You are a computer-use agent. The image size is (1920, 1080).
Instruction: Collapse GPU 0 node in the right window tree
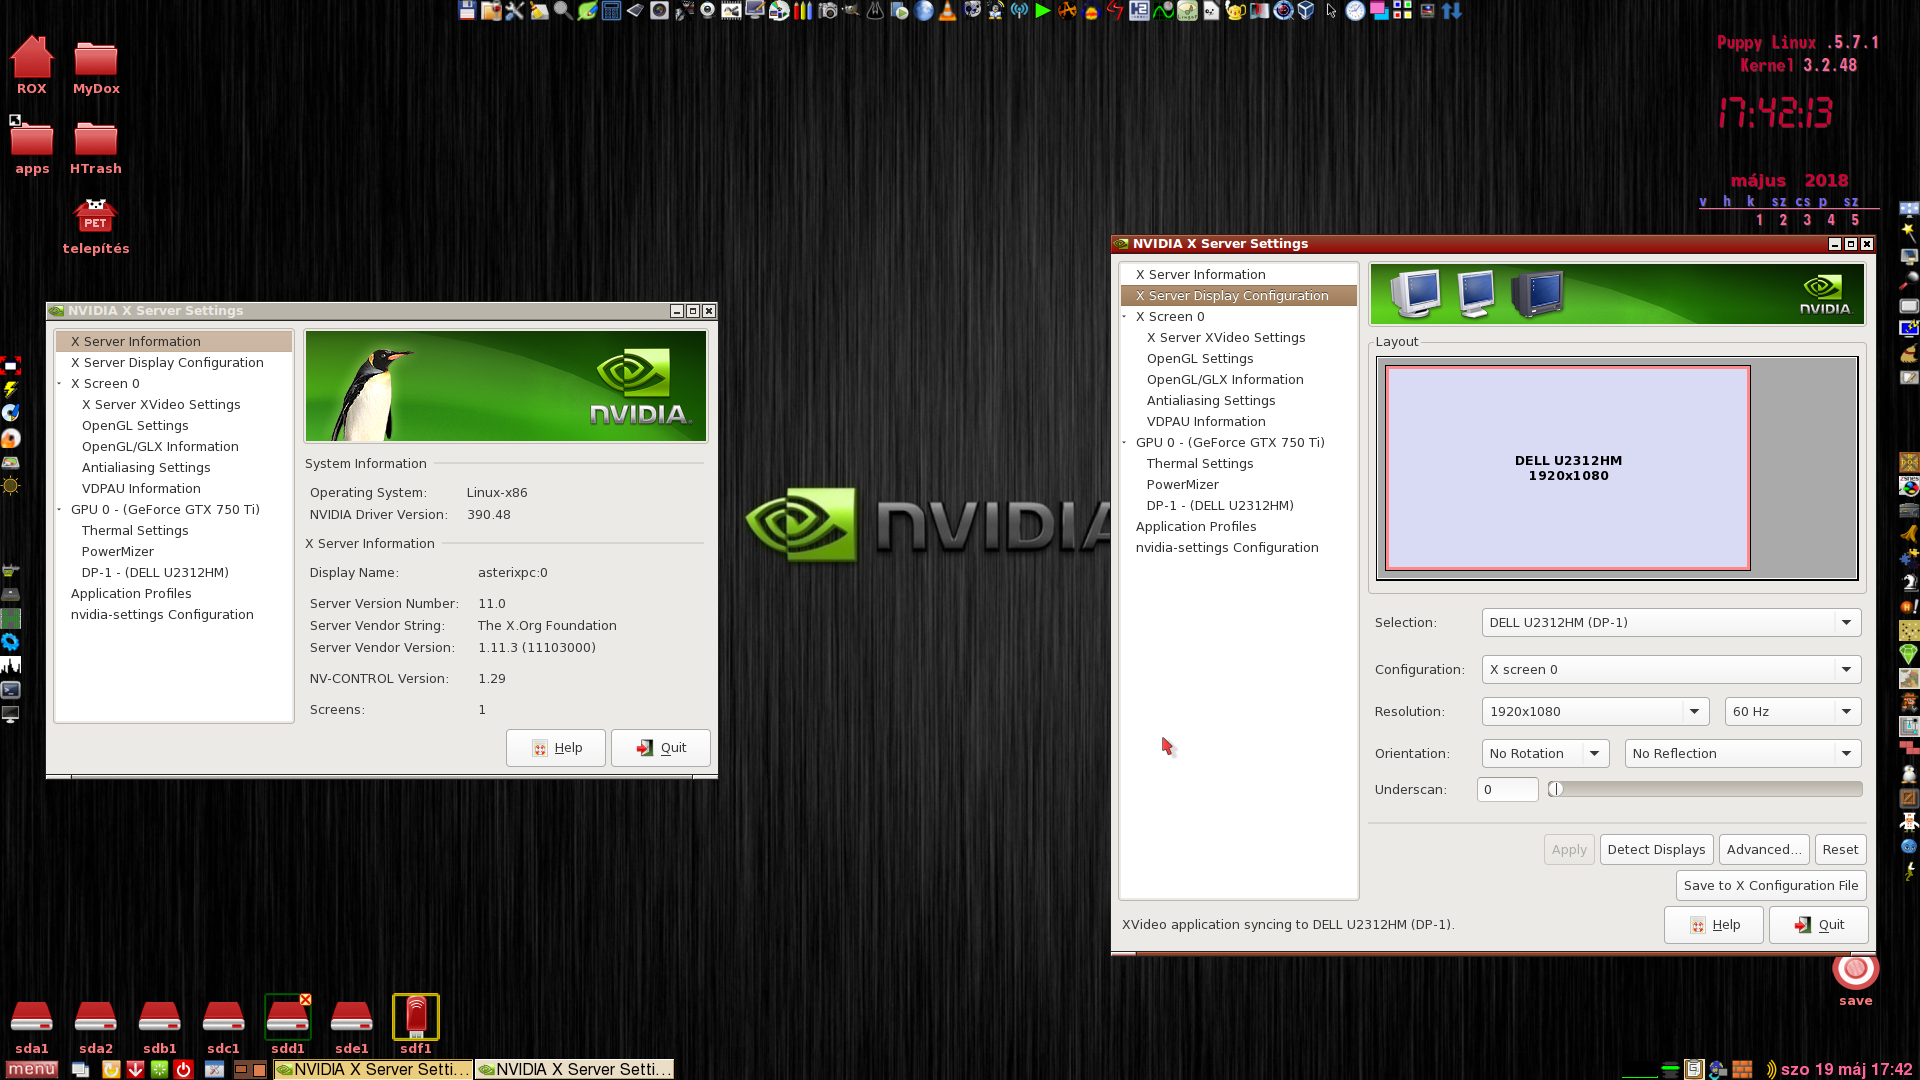pyautogui.click(x=1125, y=442)
